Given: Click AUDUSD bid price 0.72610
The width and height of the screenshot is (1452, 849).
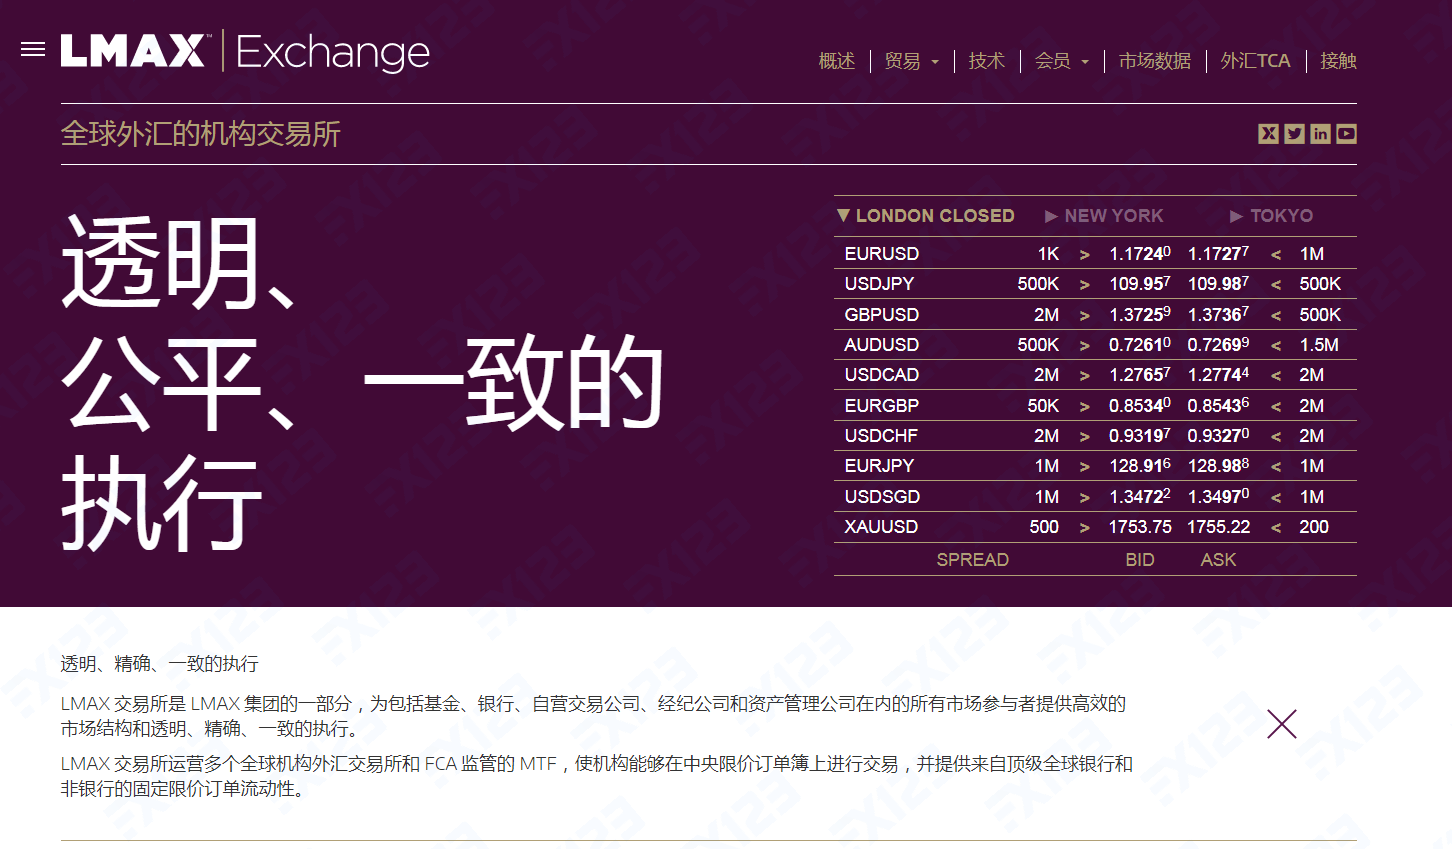Looking at the screenshot, I should tap(1140, 345).
